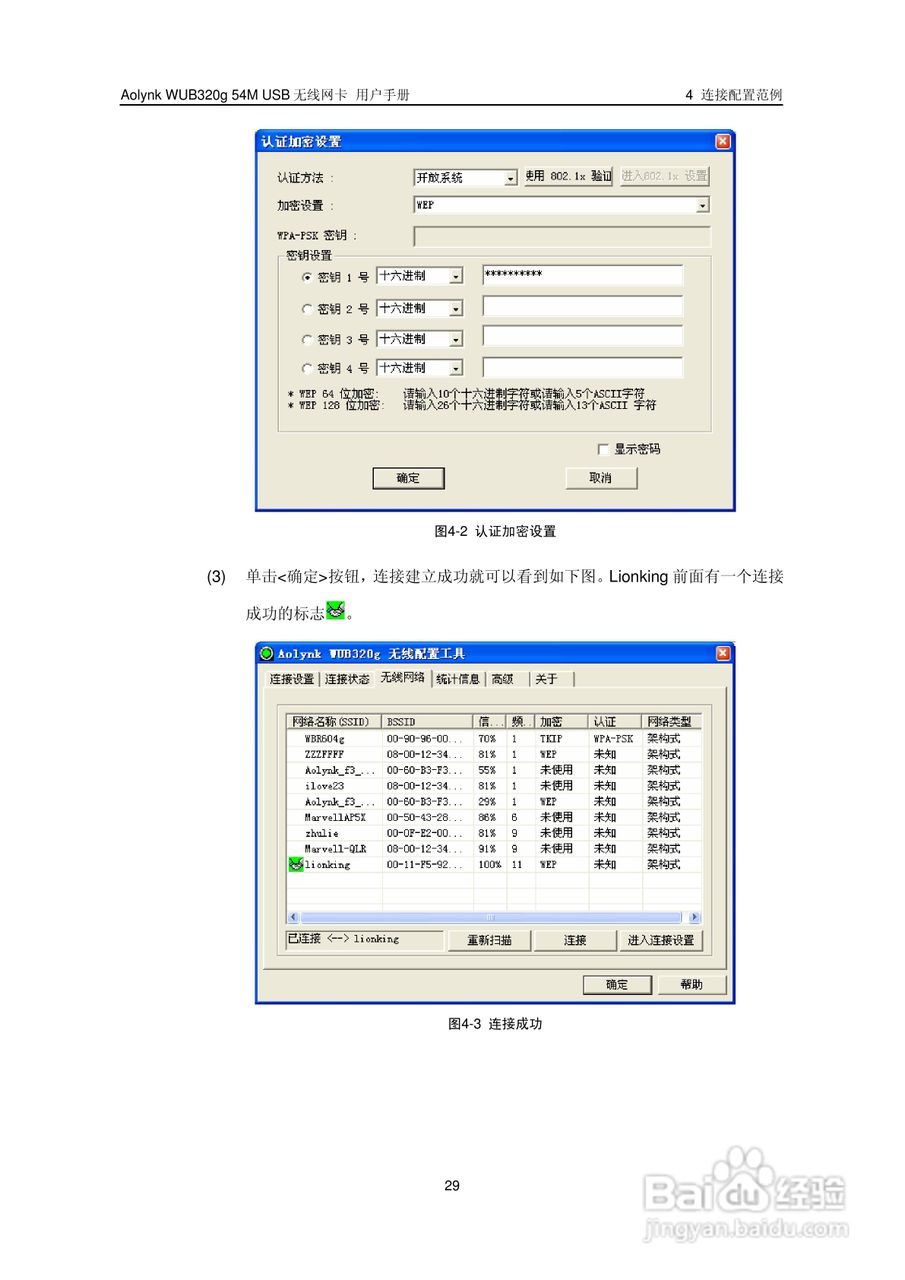This screenshot has width=905, height=1280.
Task: Go to the 高级 tab
Action: point(505,679)
